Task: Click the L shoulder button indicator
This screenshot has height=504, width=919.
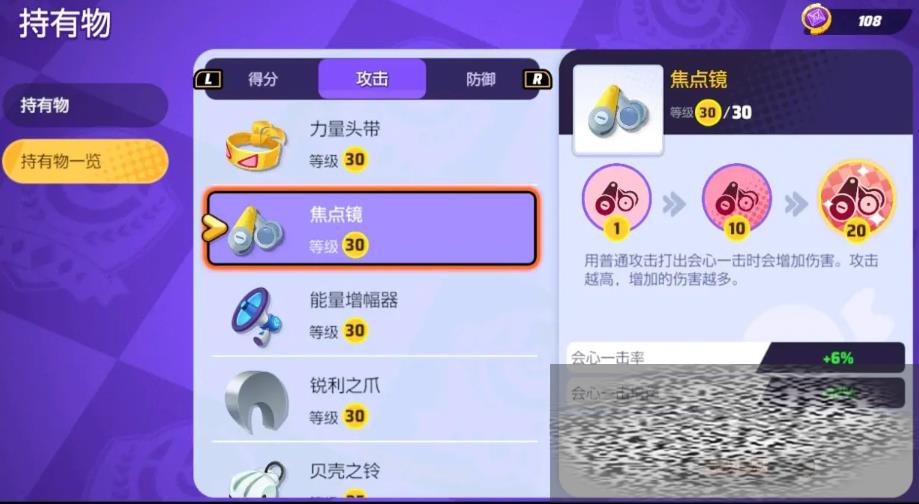Action: pos(208,79)
